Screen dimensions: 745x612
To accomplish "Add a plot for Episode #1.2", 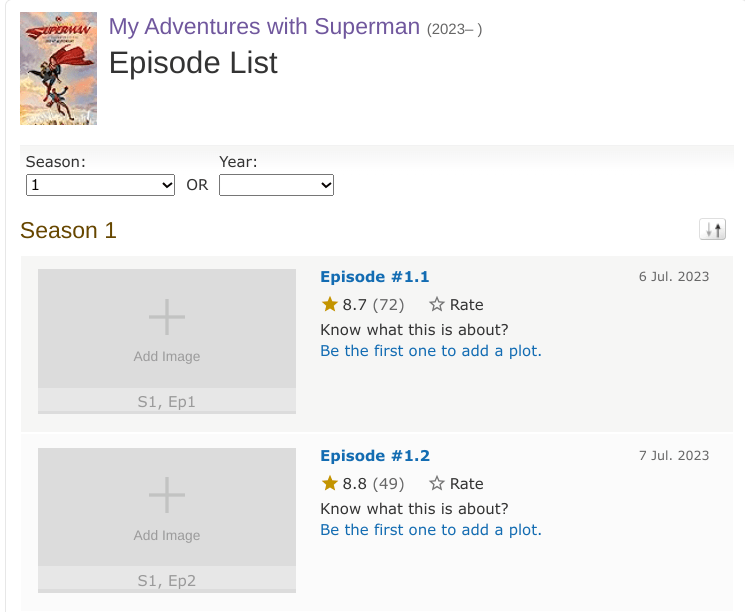I will [431, 530].
